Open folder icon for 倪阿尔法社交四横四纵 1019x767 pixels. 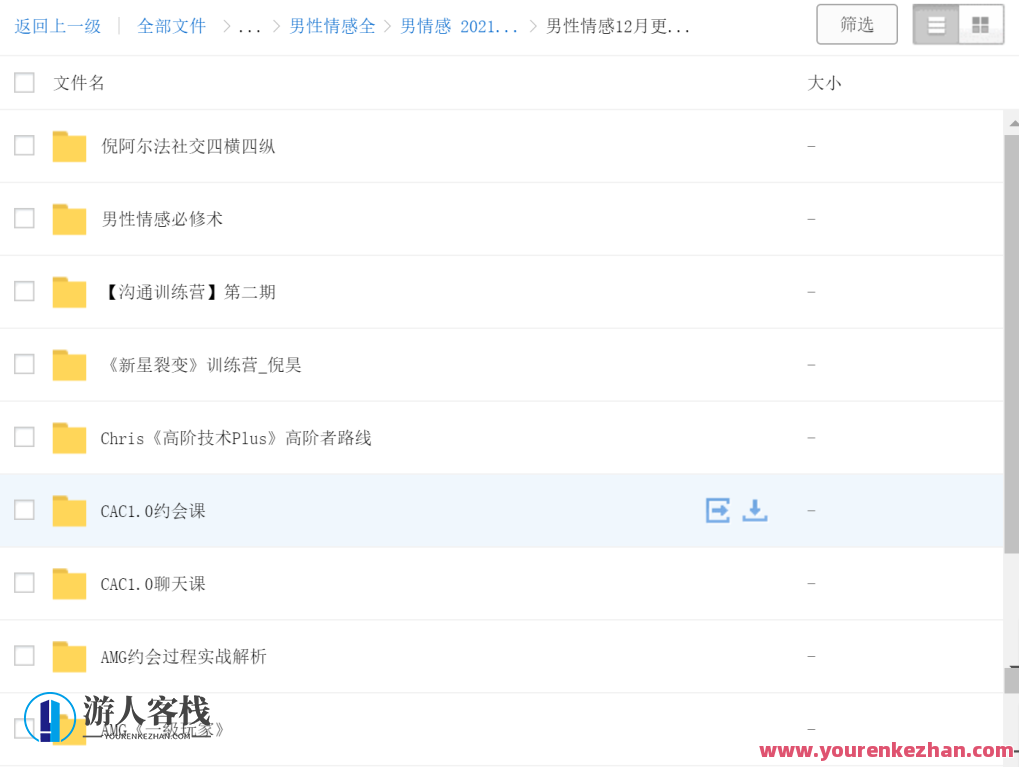70,146
